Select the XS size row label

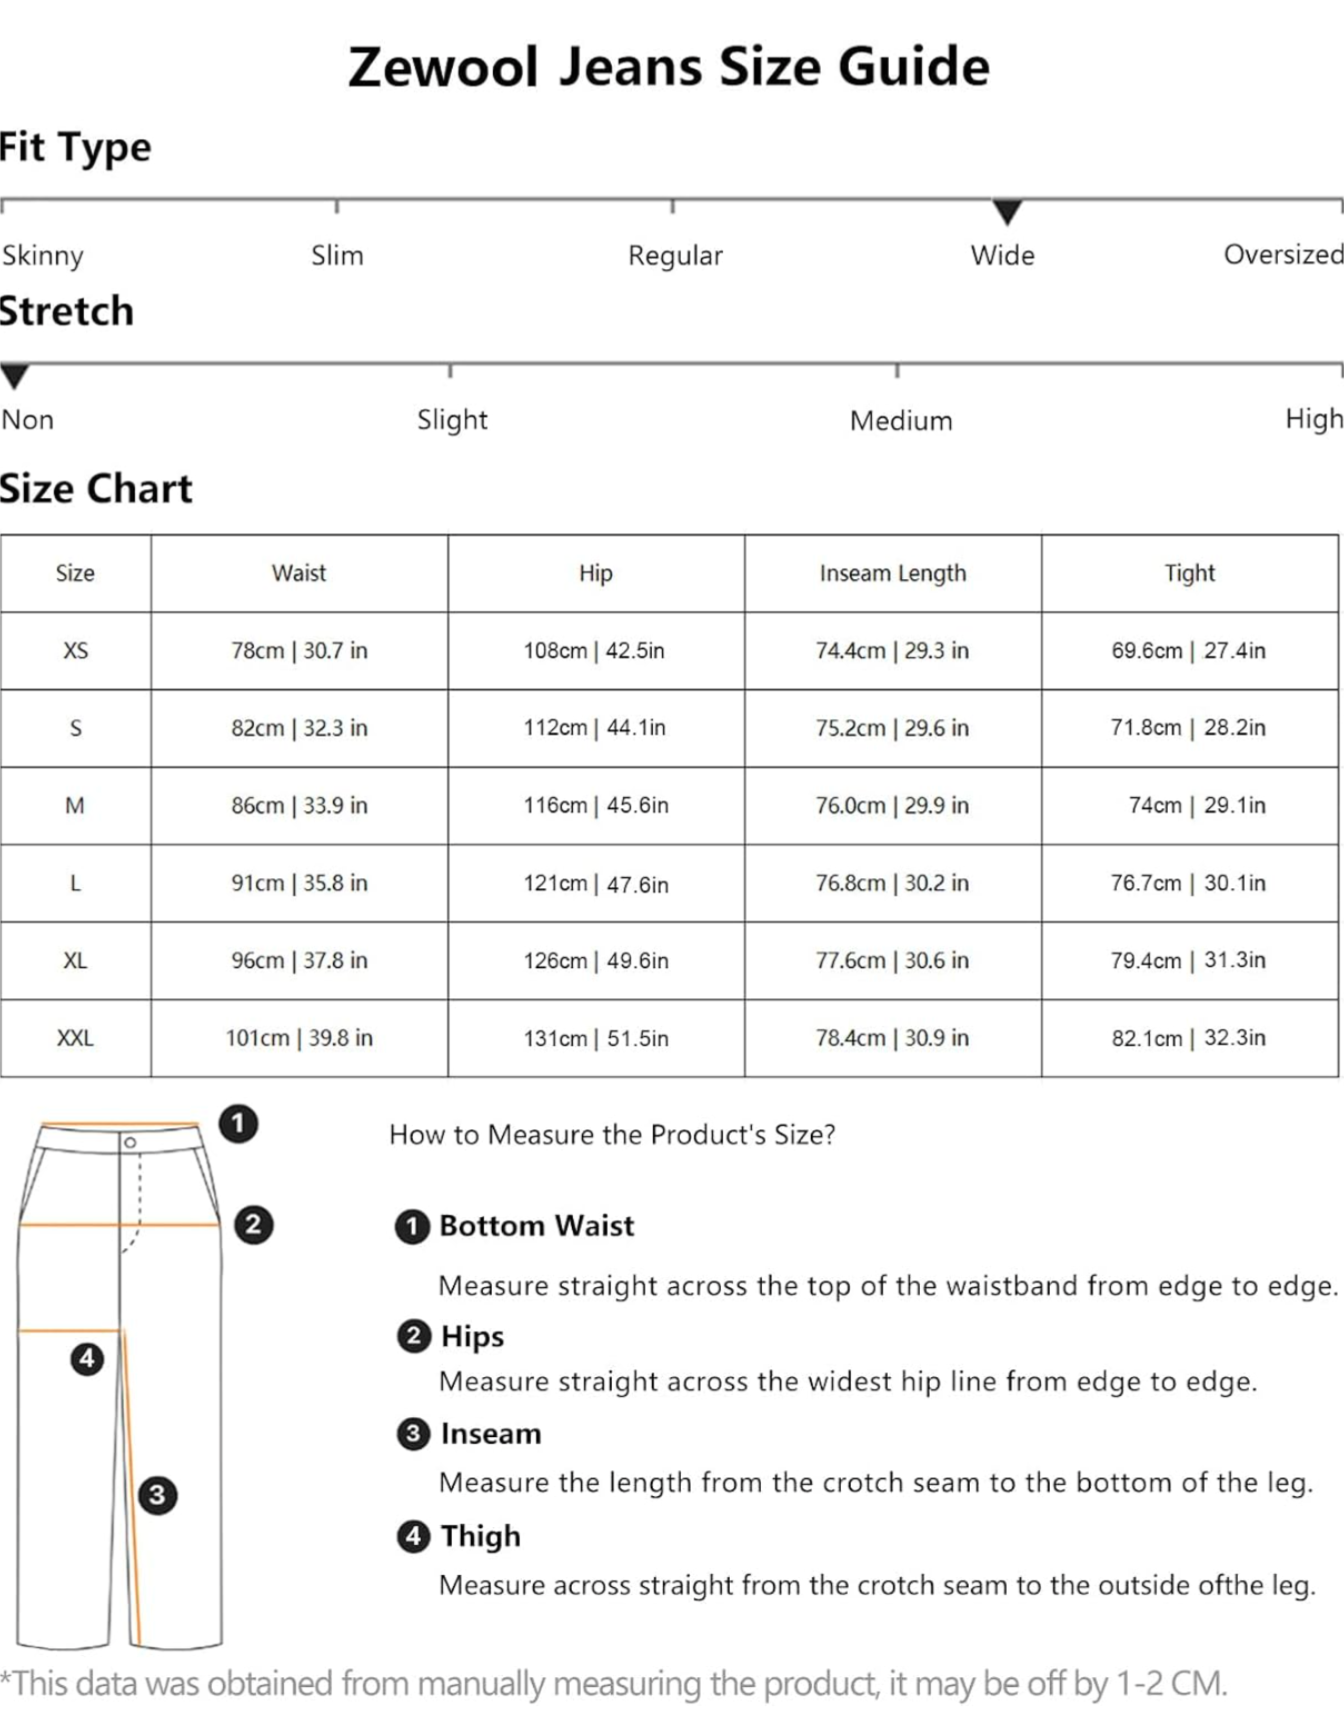pyautogui.click(x=75, y=651)
